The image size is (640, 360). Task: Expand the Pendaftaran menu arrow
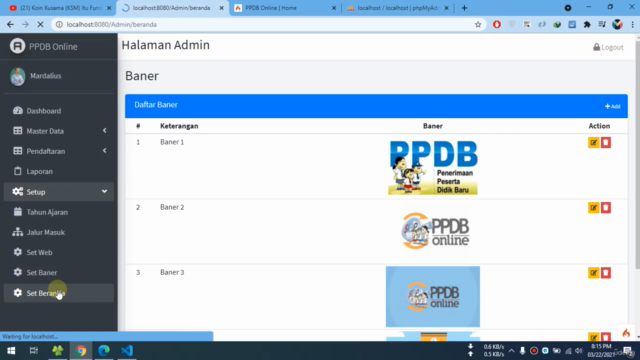click(x=104, y=151)
